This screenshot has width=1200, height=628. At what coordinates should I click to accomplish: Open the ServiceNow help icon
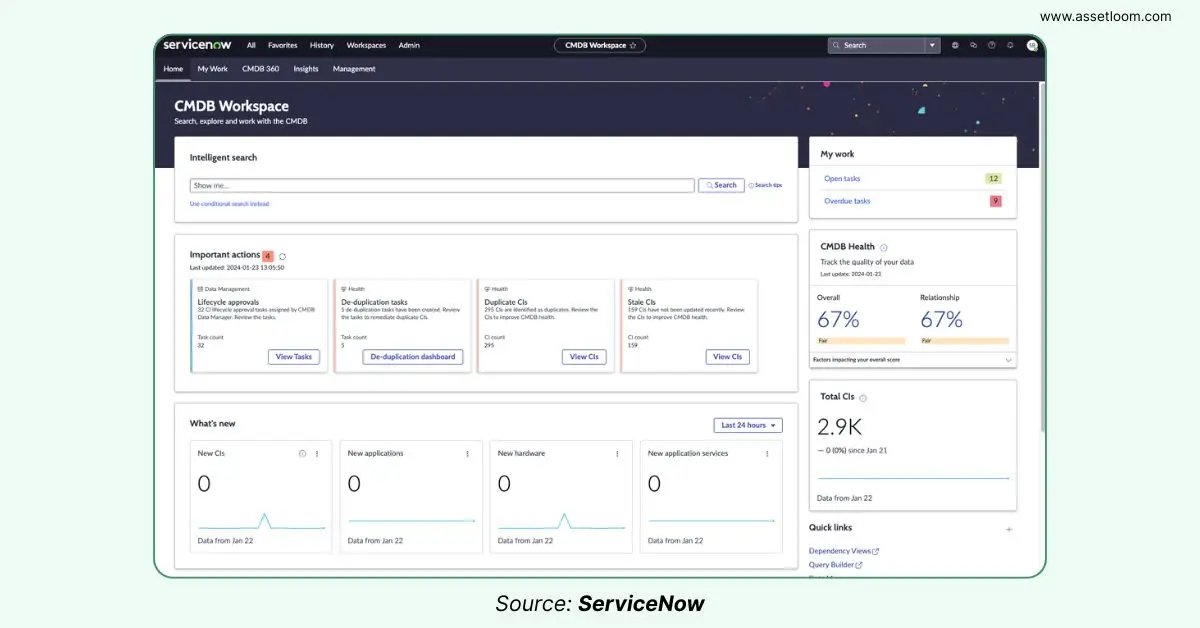coord(990,45)
